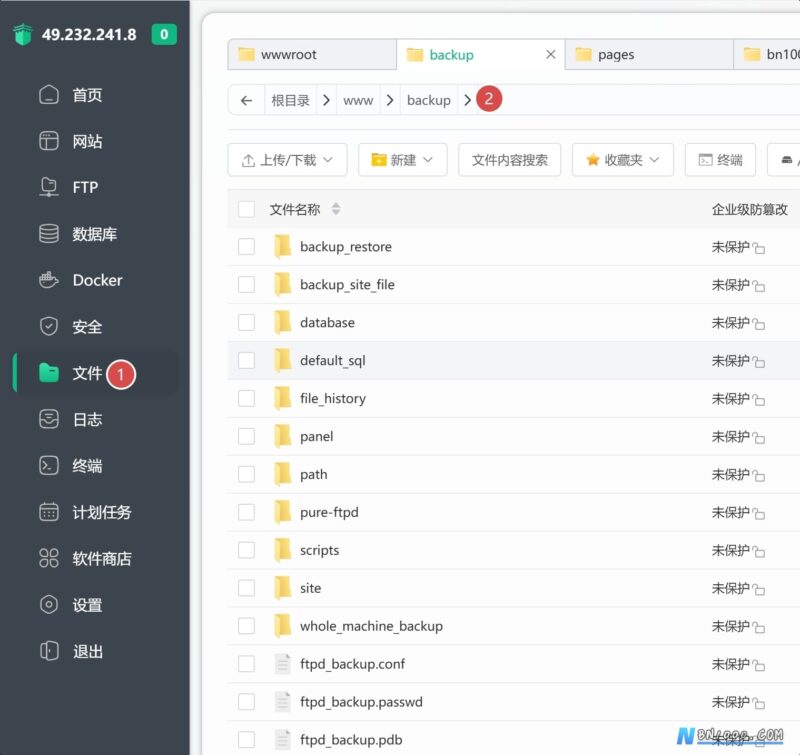Open the 文件 files folder icon

[x=48, y=372]
